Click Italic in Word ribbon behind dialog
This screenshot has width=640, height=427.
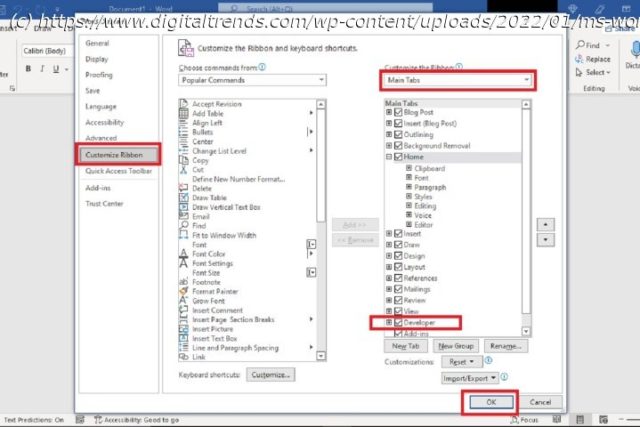pos(42,69)
